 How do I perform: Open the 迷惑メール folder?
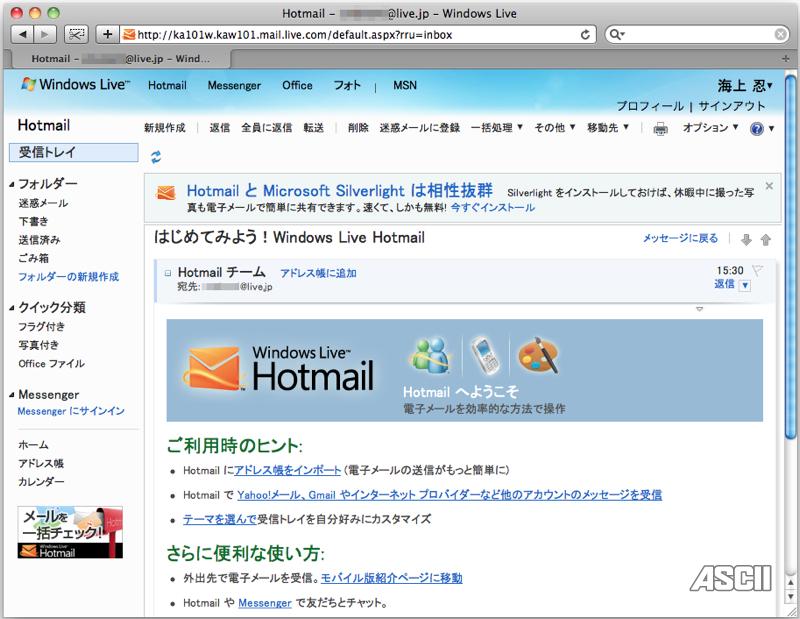(43, 203)
